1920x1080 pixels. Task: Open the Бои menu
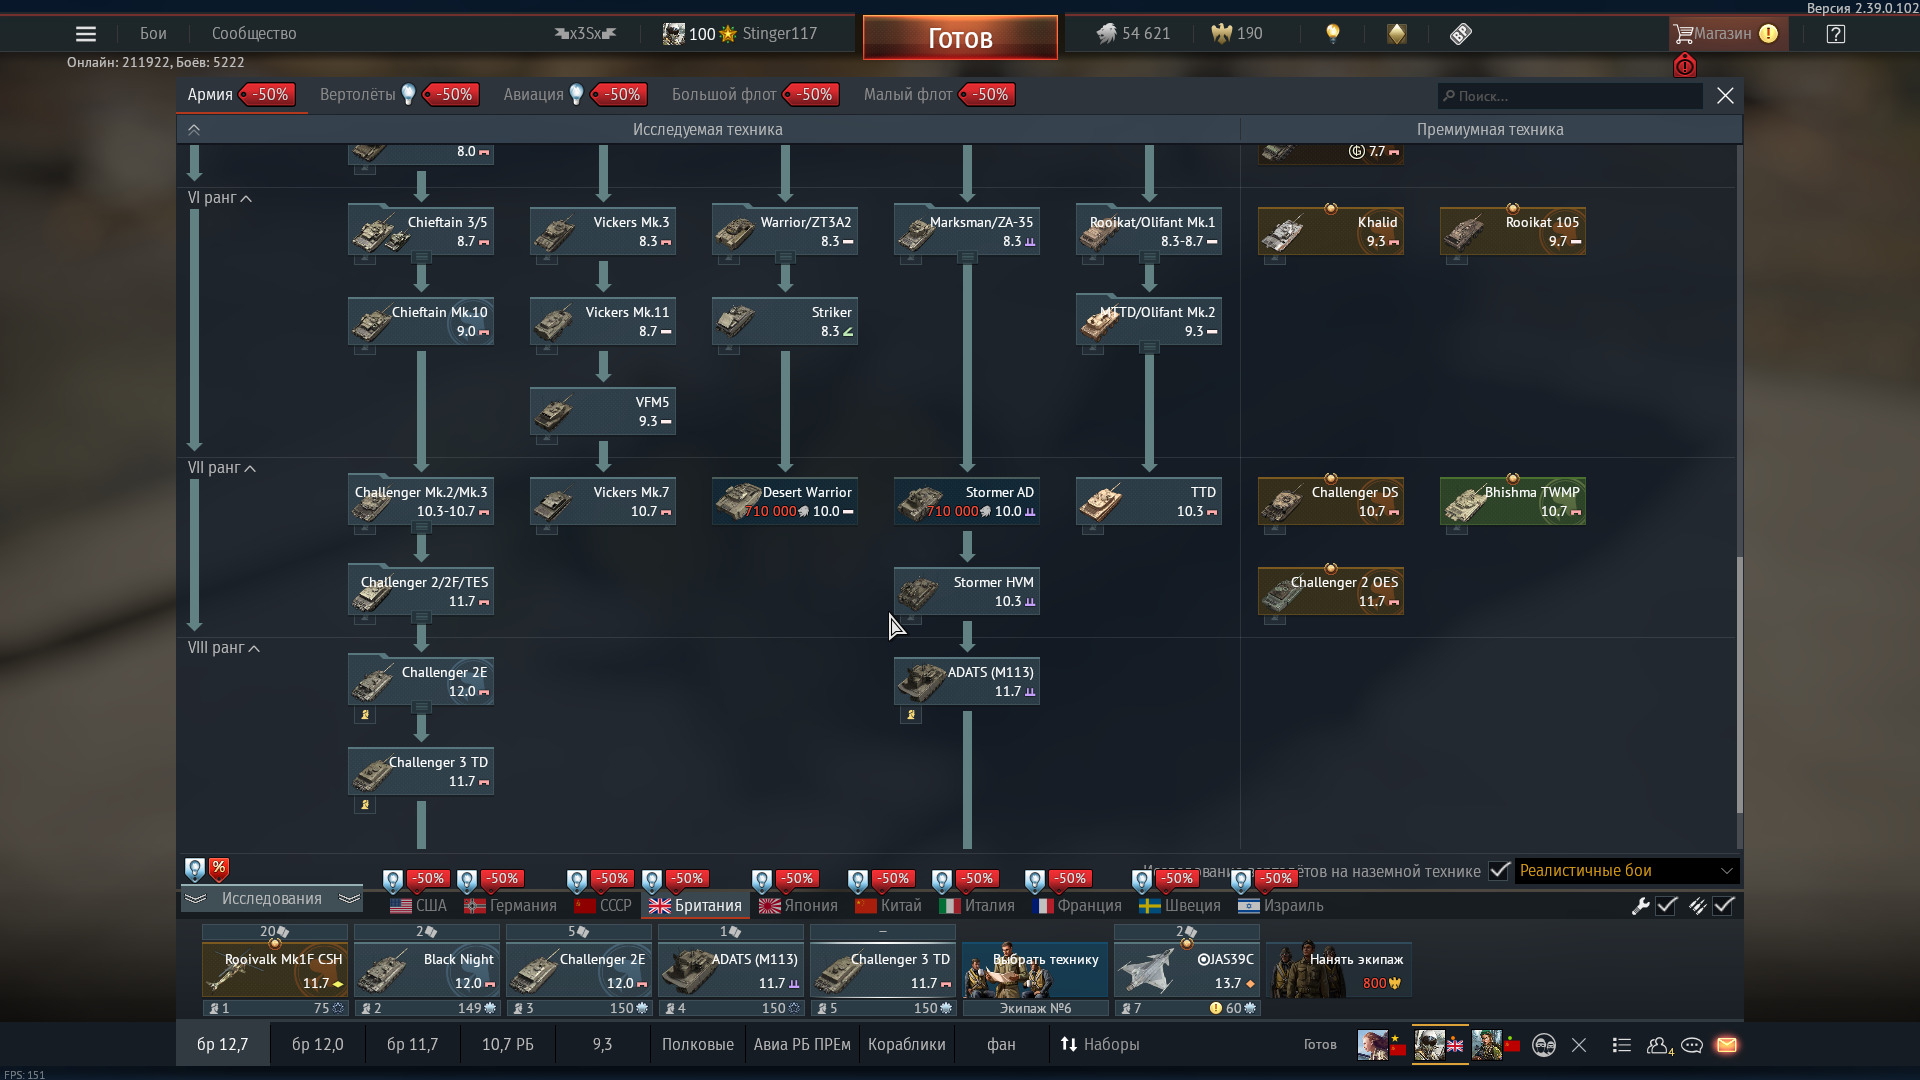tap(153, 34)
